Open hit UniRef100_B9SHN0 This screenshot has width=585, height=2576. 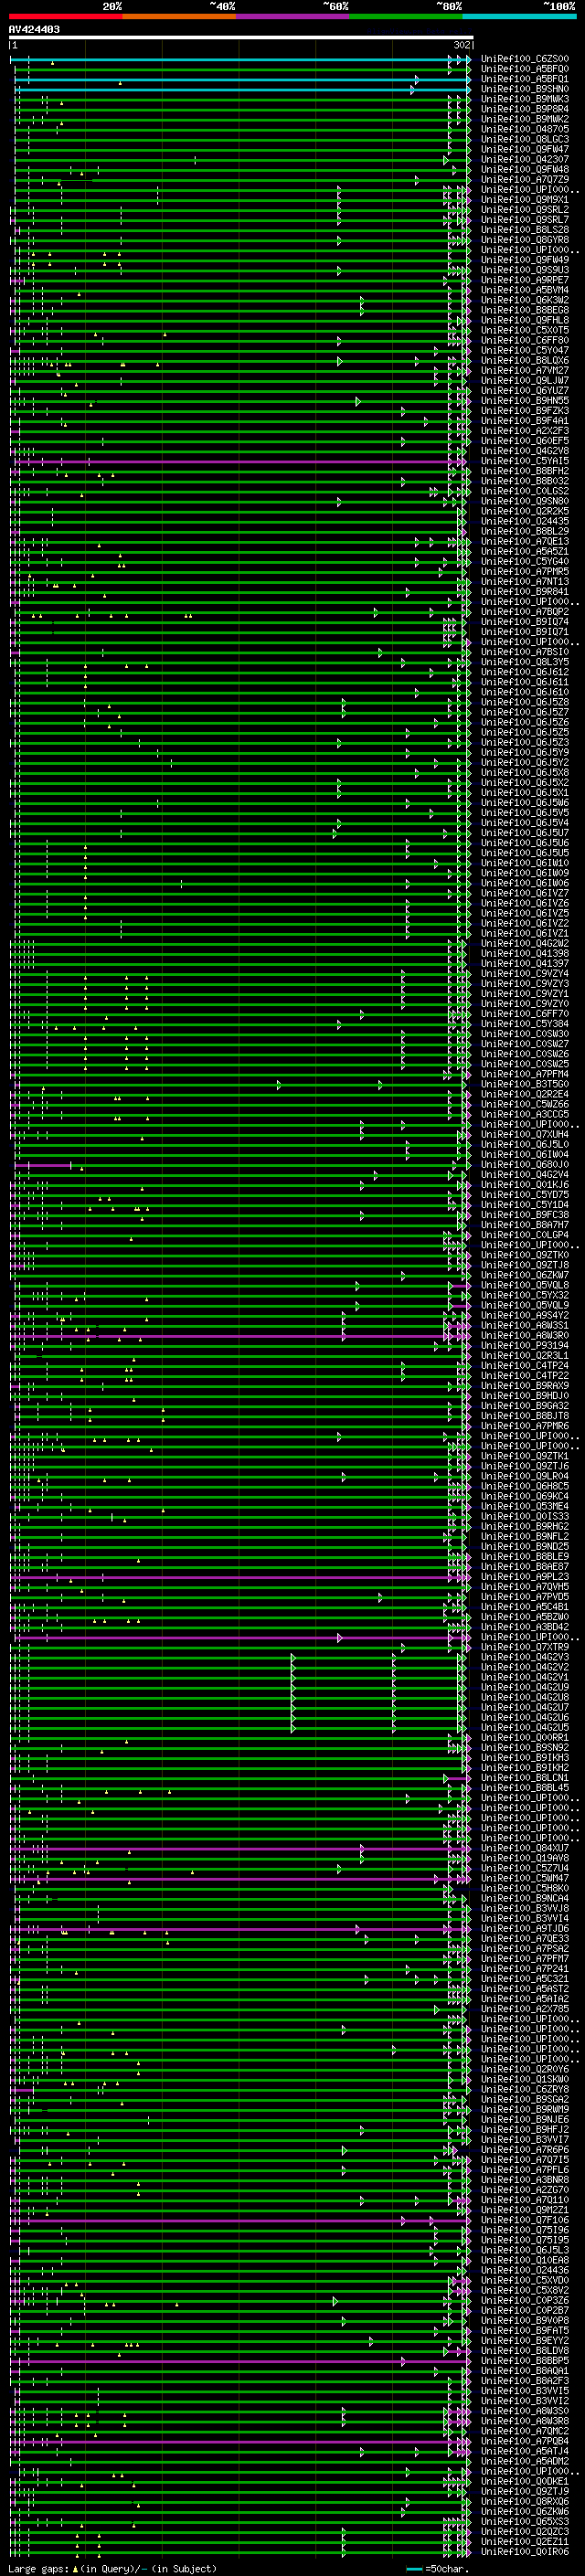point(525,89)
